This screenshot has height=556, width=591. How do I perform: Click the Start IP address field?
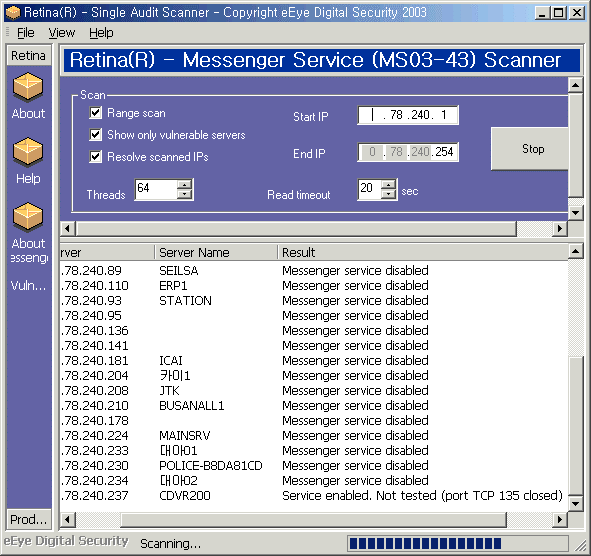pos(408,115)
